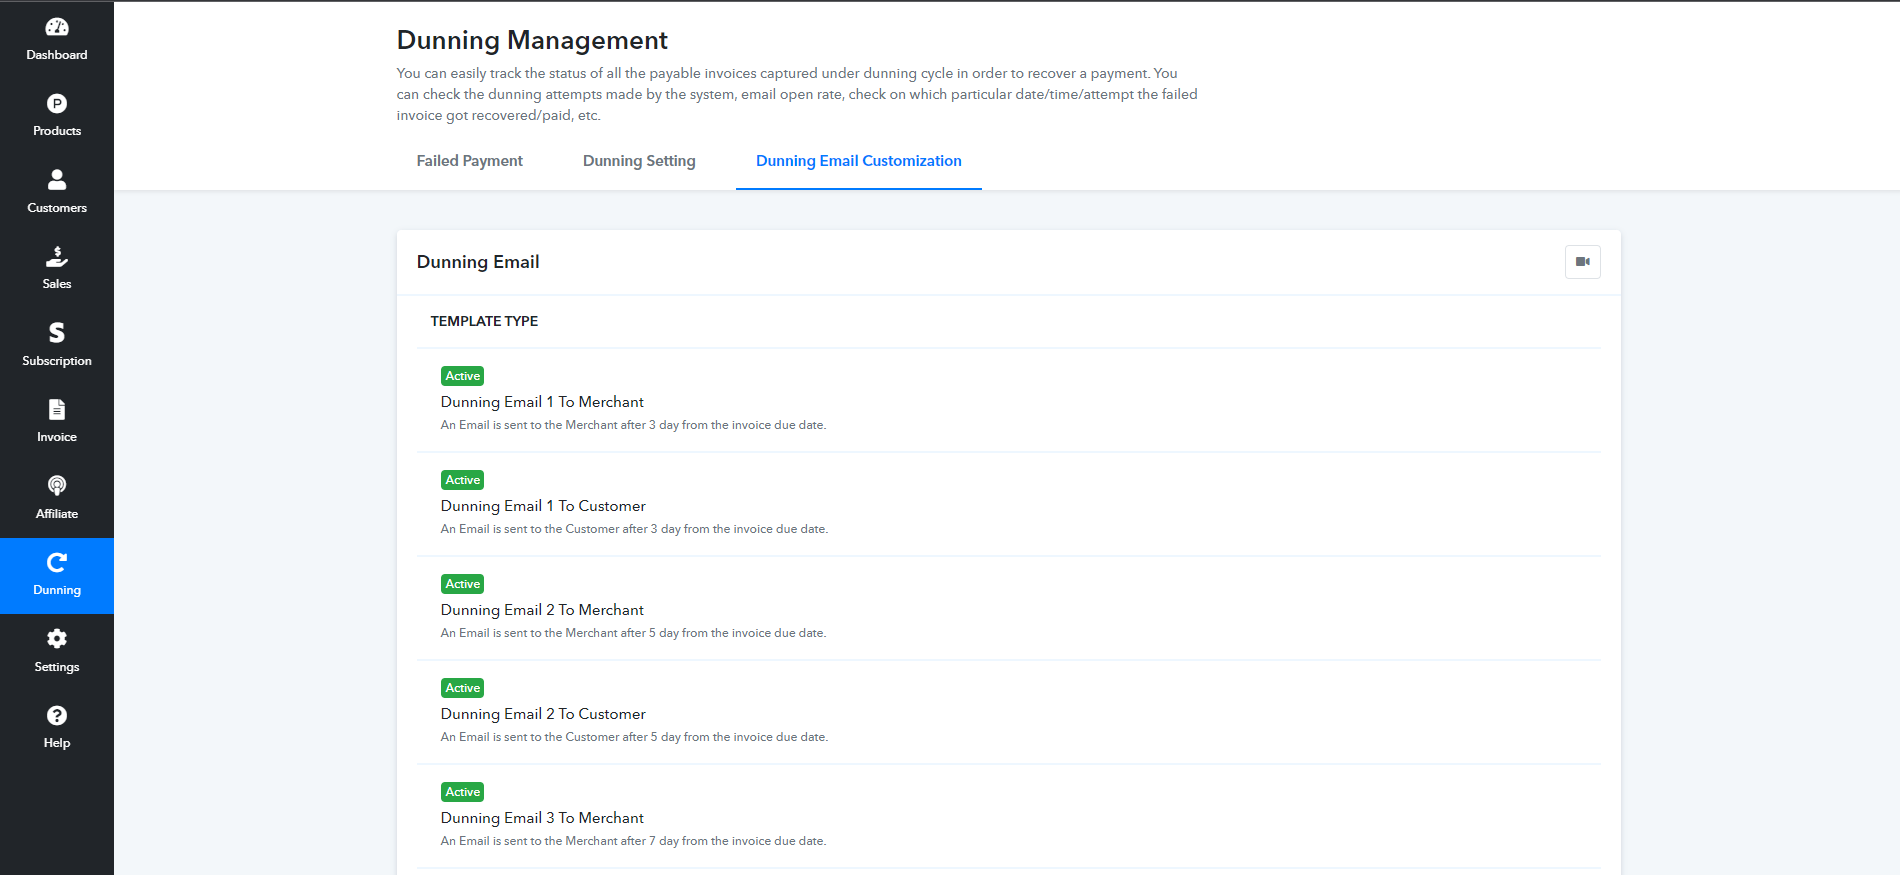Open the Affiliate sidebar icon
The width and height of the screenshot is (1900, 875).
57,486
